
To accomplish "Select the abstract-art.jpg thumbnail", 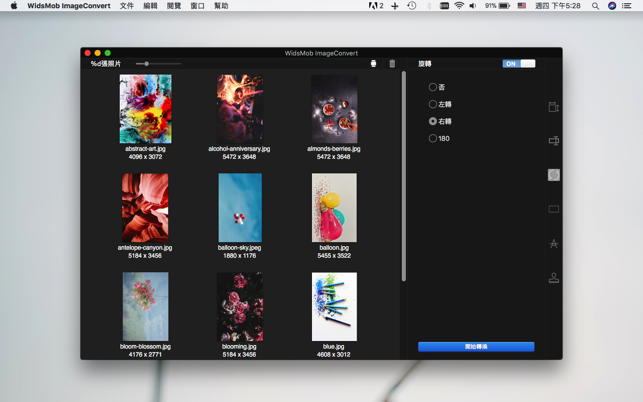I will pyautogui.click(x=146, y=109).
